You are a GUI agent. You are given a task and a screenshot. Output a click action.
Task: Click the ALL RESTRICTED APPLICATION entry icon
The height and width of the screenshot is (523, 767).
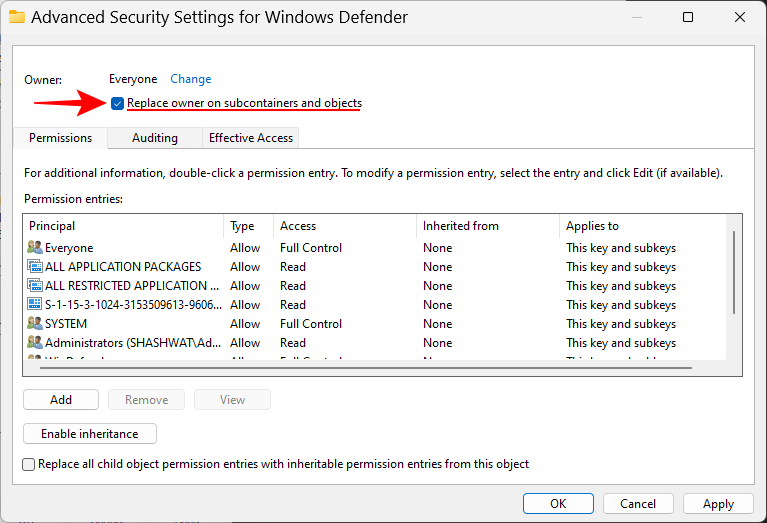pyautogui.click(x=35, y=286)
